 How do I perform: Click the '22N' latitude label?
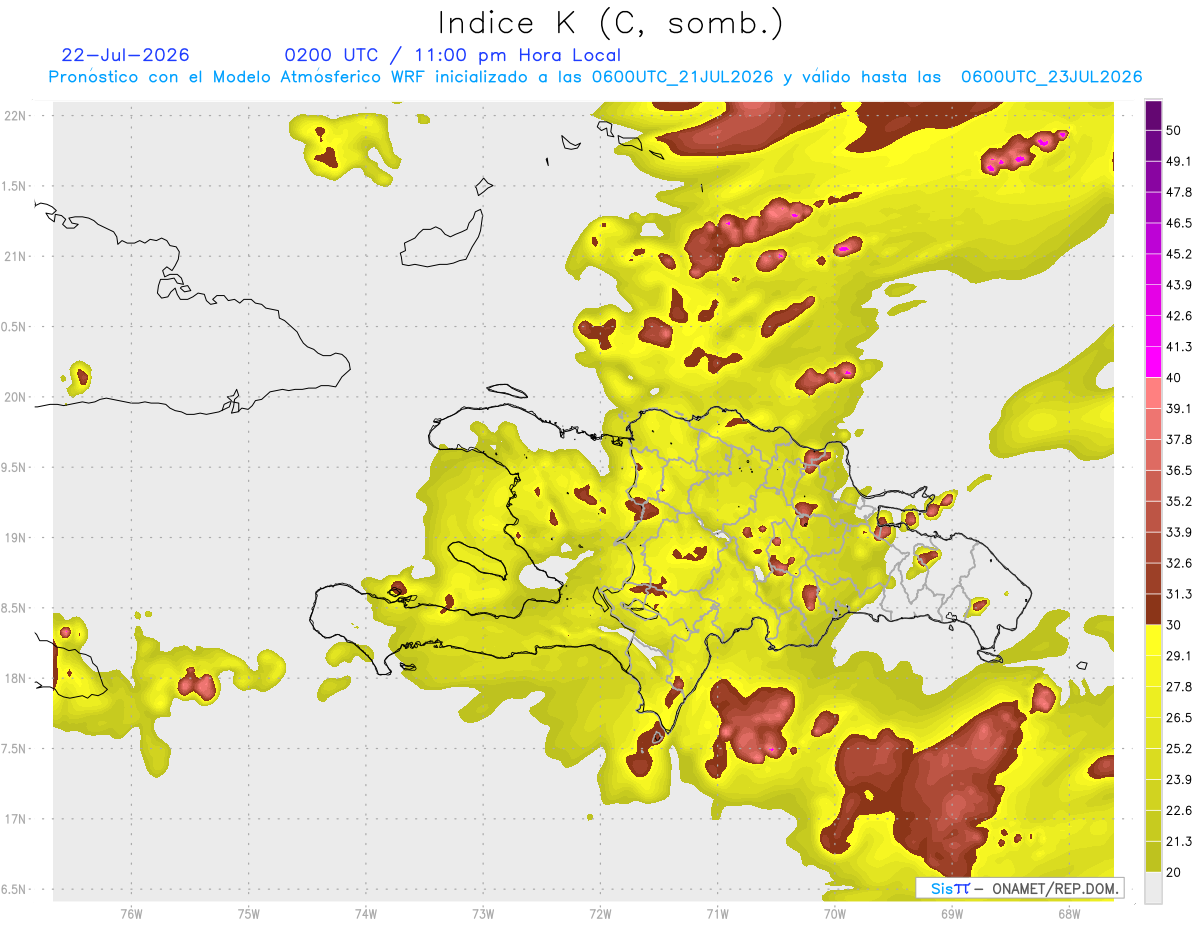(15, 115)
